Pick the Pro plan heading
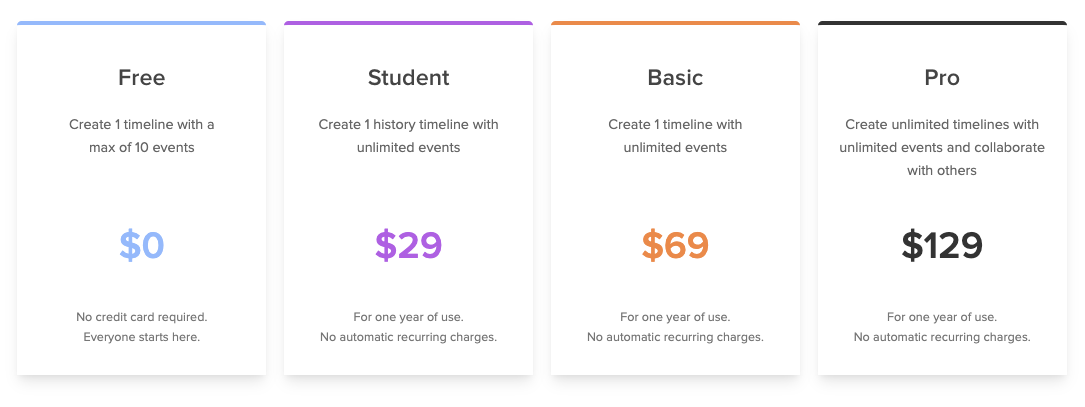 coord(942,77)
